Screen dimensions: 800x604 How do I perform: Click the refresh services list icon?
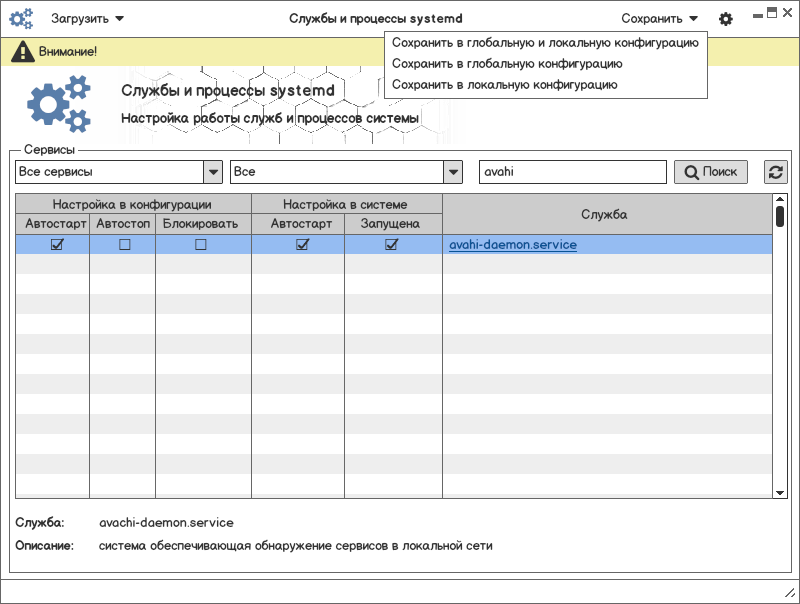[x=776, y=172]
